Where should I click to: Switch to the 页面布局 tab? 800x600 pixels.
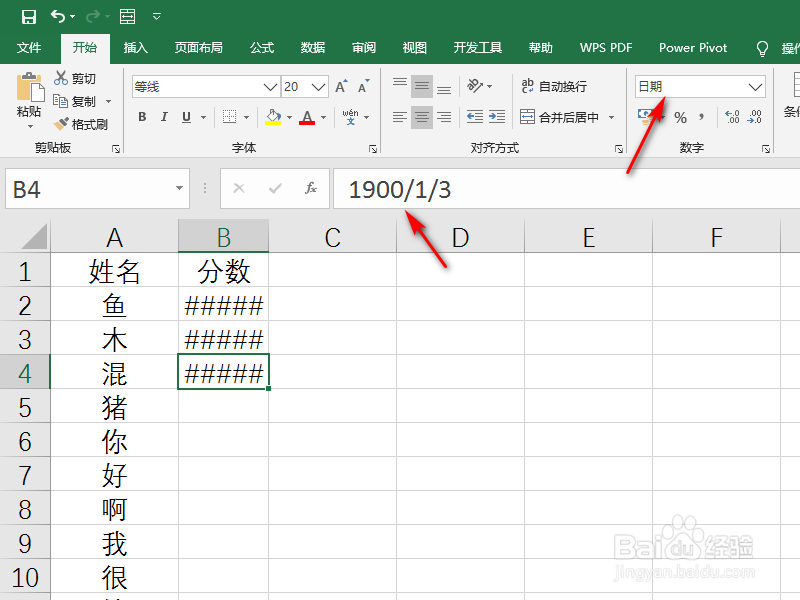coord(198,48)
